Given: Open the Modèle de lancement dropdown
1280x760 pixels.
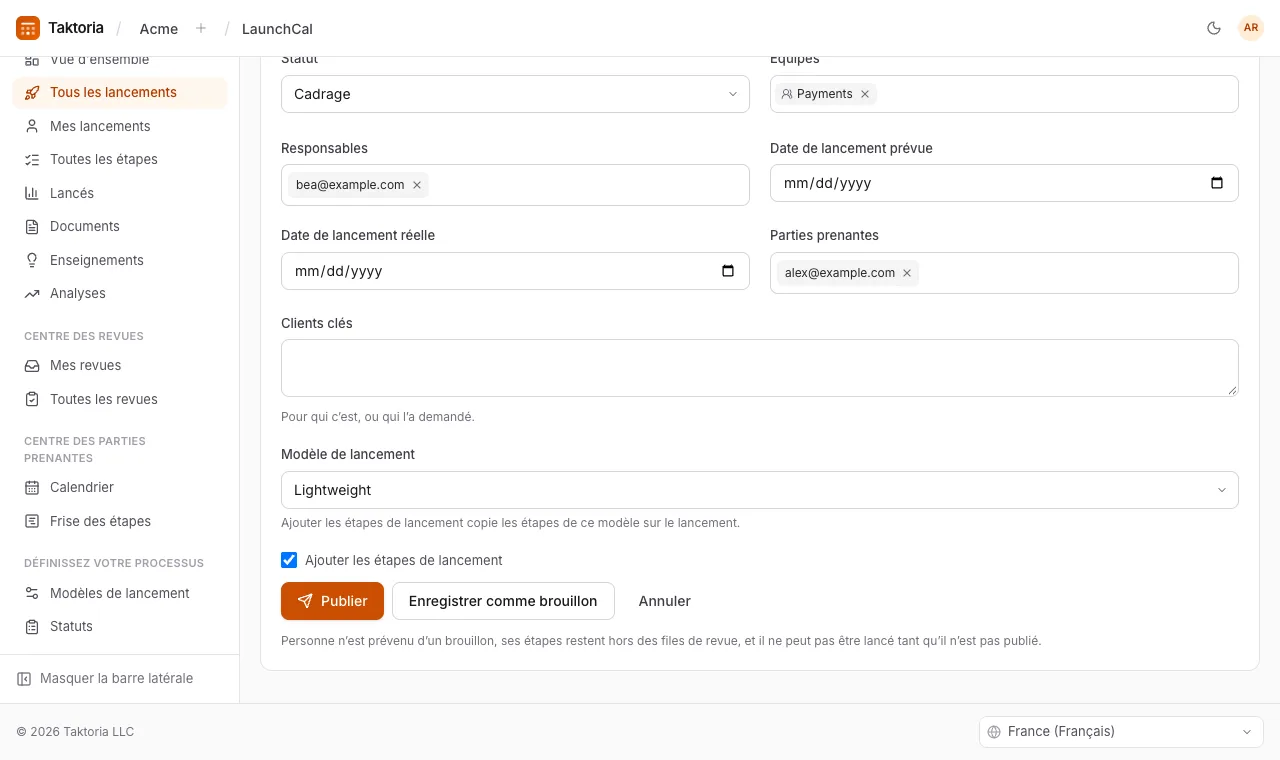Looking at the screenshot, I should [x=760, y=490].
